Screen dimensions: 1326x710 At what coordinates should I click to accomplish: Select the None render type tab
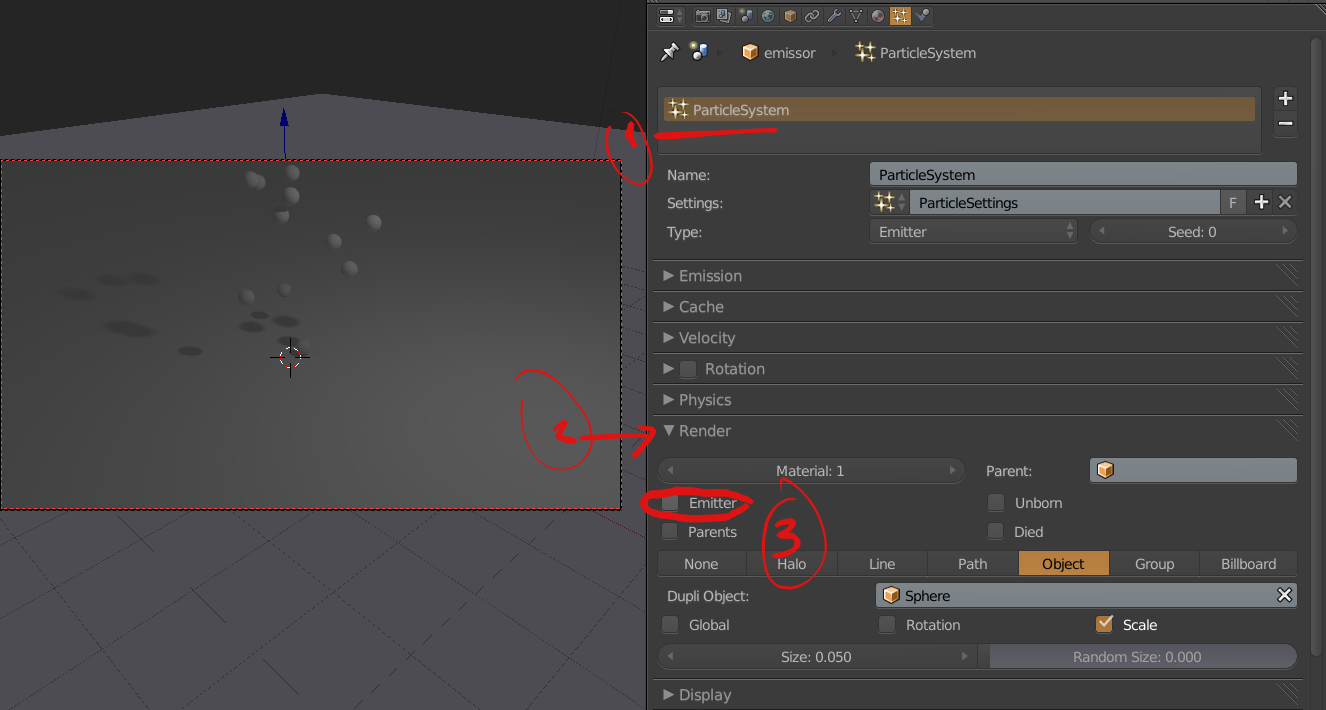pyautogui.click(x=701, y=564)
